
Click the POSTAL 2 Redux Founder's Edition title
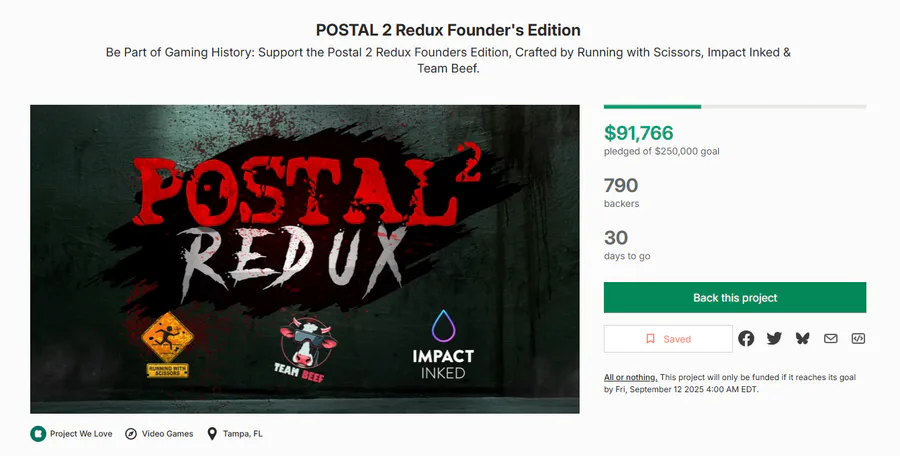click(448, 30)
